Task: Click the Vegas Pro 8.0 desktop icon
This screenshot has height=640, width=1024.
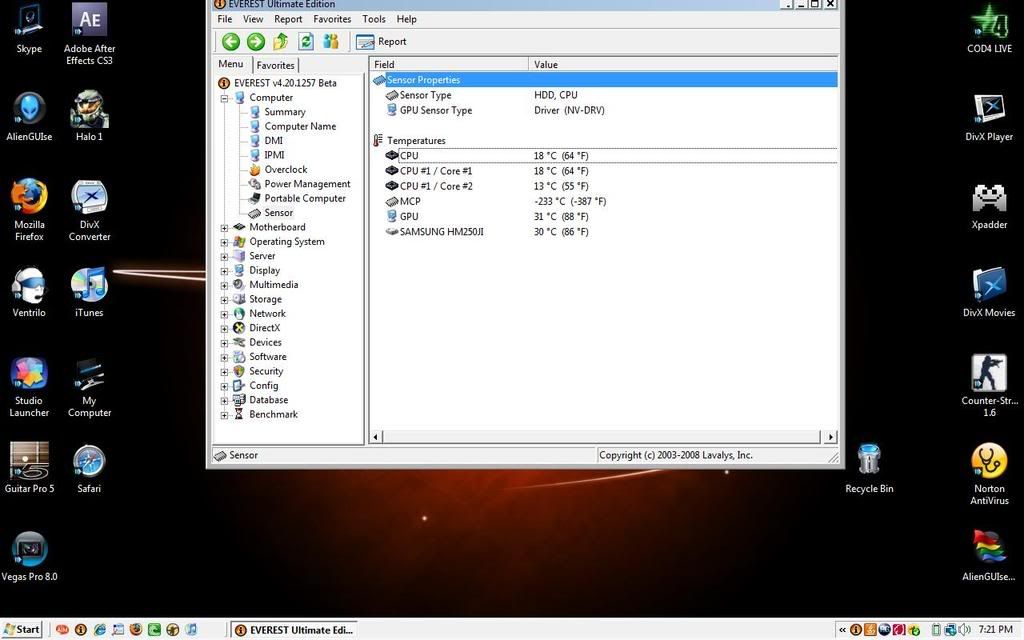Action: click(29, 556)
